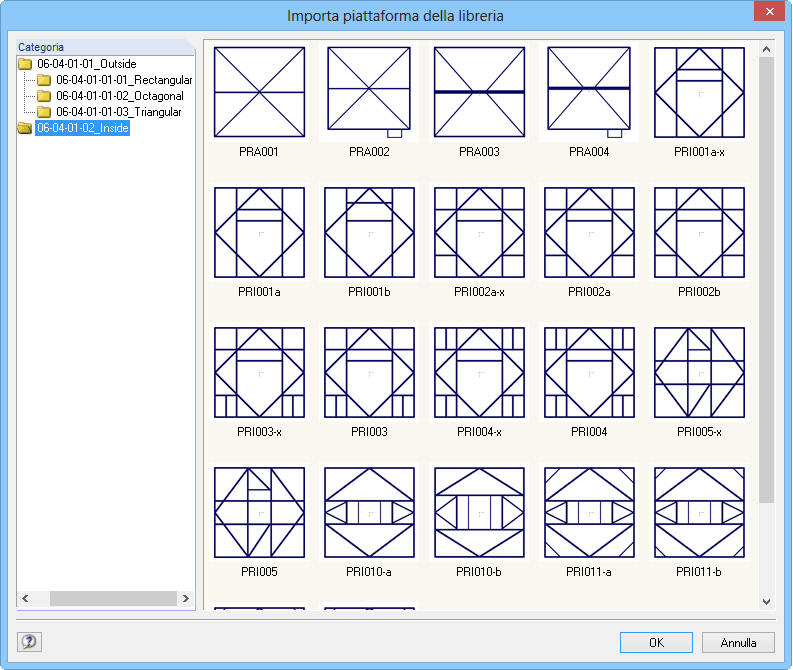Select the PRI005 platform thumbnail
Screen dimensions: 793x670
coord(259,512)
